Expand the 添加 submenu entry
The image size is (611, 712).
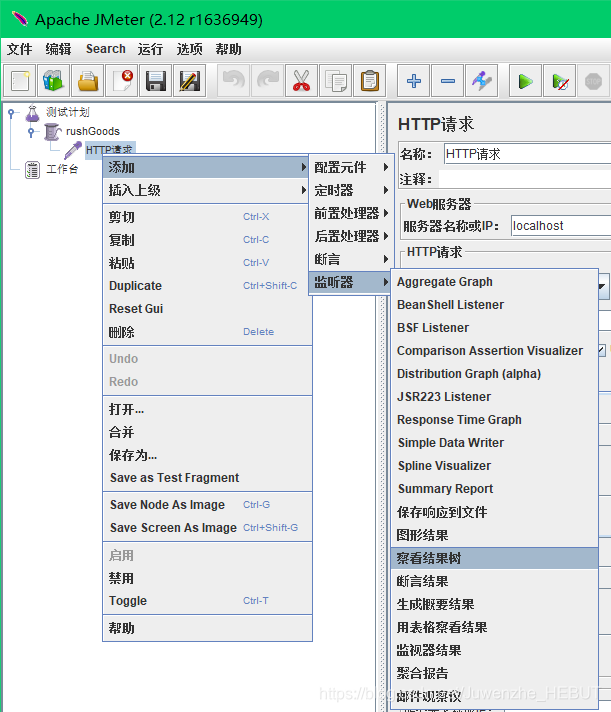(207, 167)
